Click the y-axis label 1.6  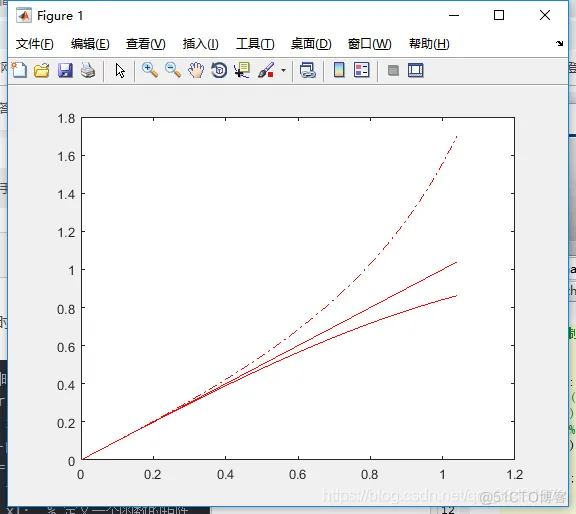click(66, 157)
